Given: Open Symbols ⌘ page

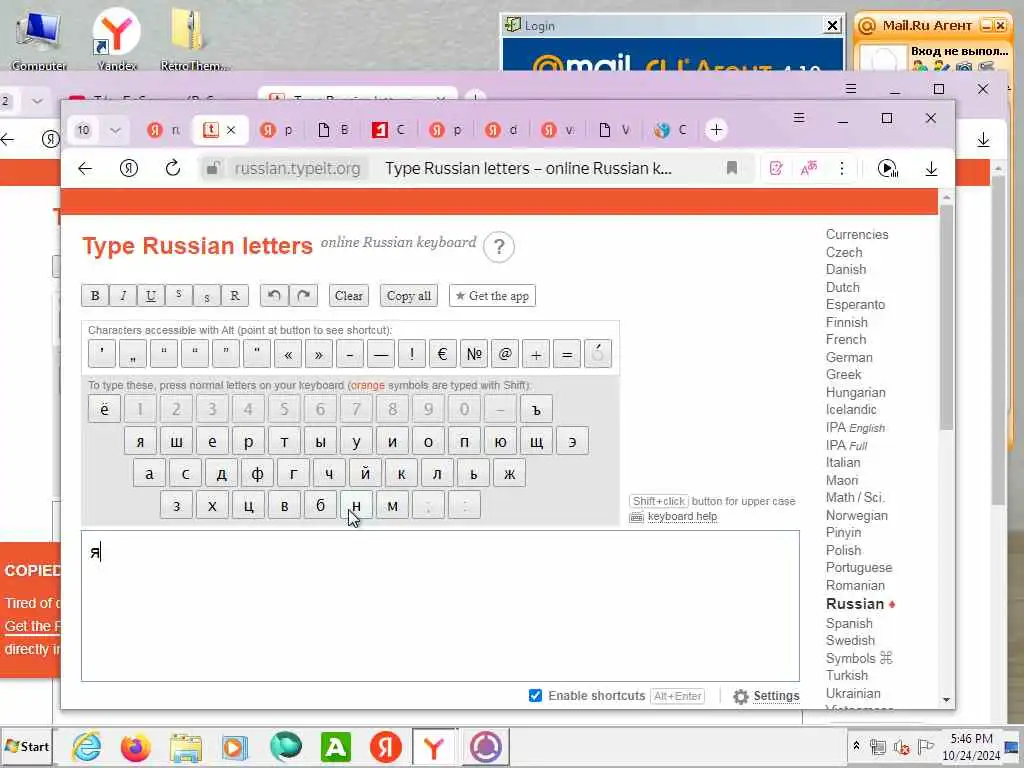Looking at the screenshot, I should point(859,658).
